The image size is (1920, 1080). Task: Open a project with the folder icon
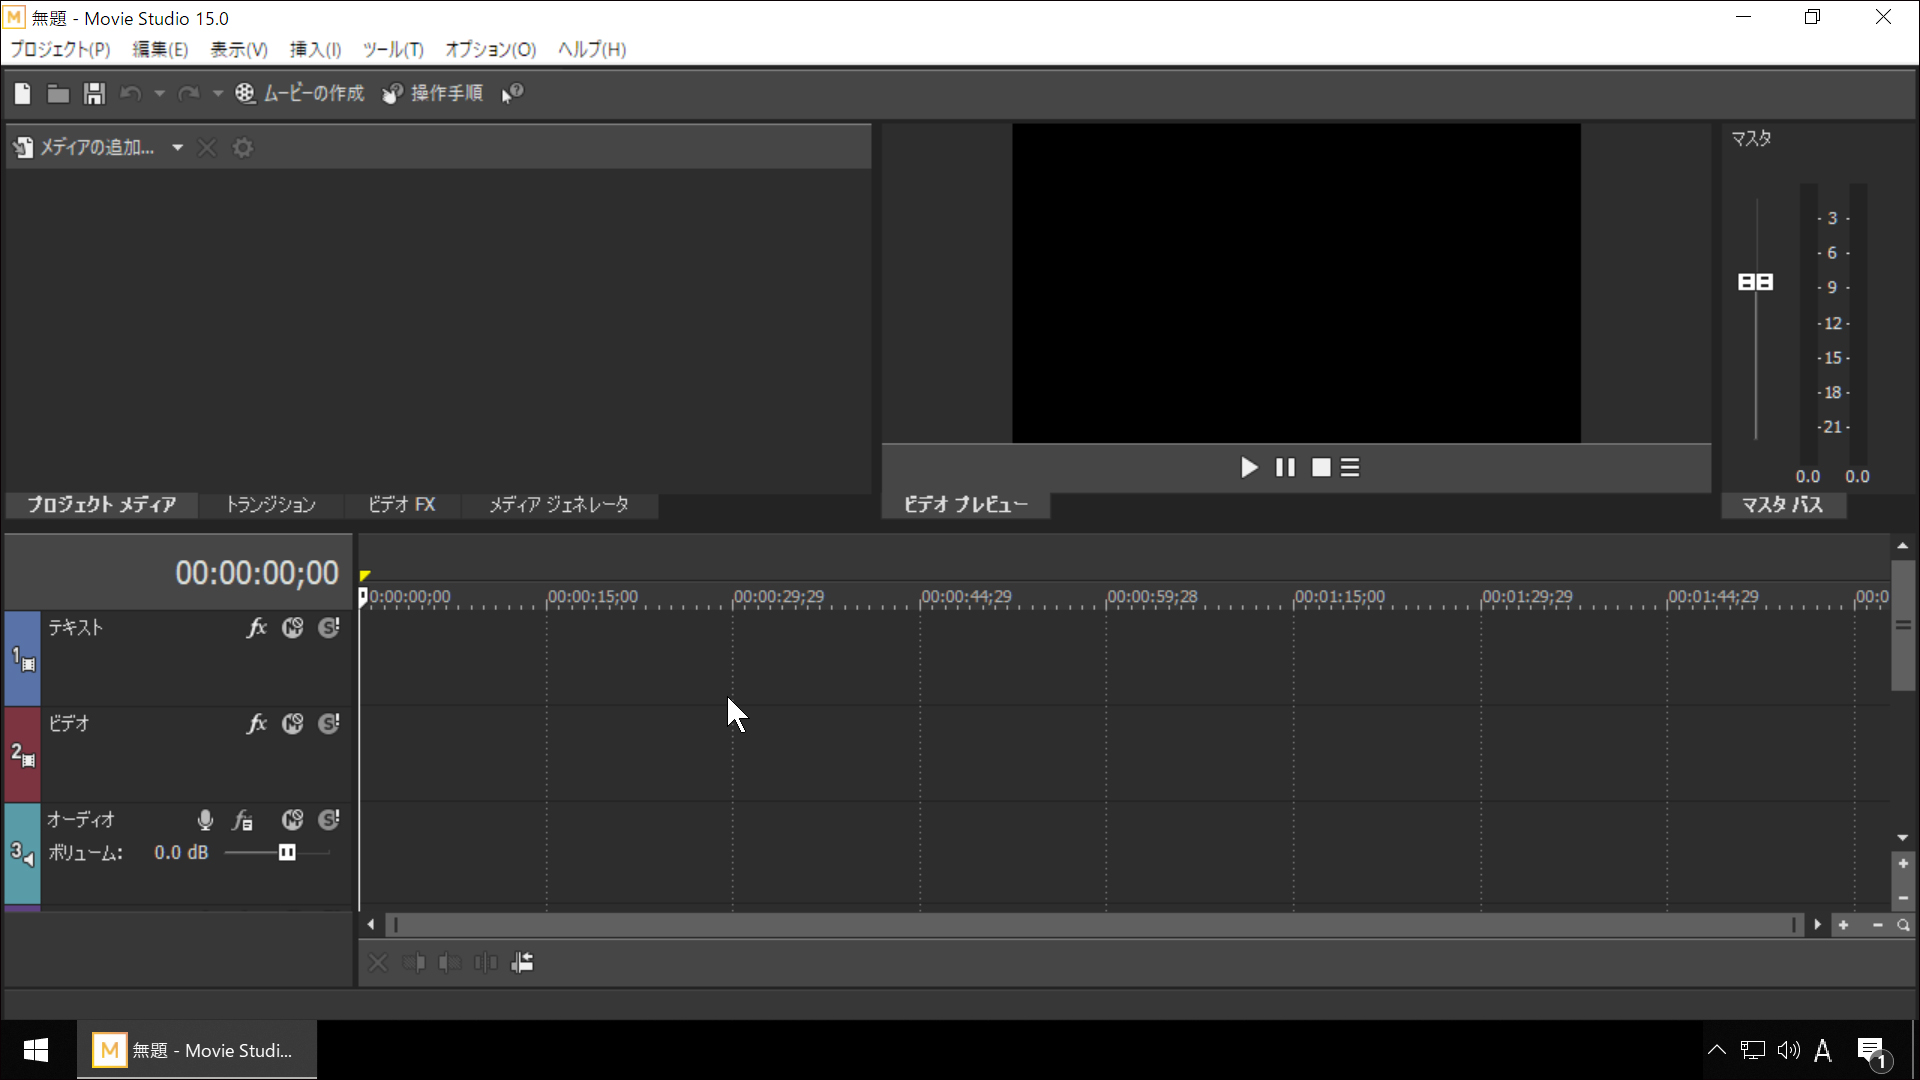[58, 93]
